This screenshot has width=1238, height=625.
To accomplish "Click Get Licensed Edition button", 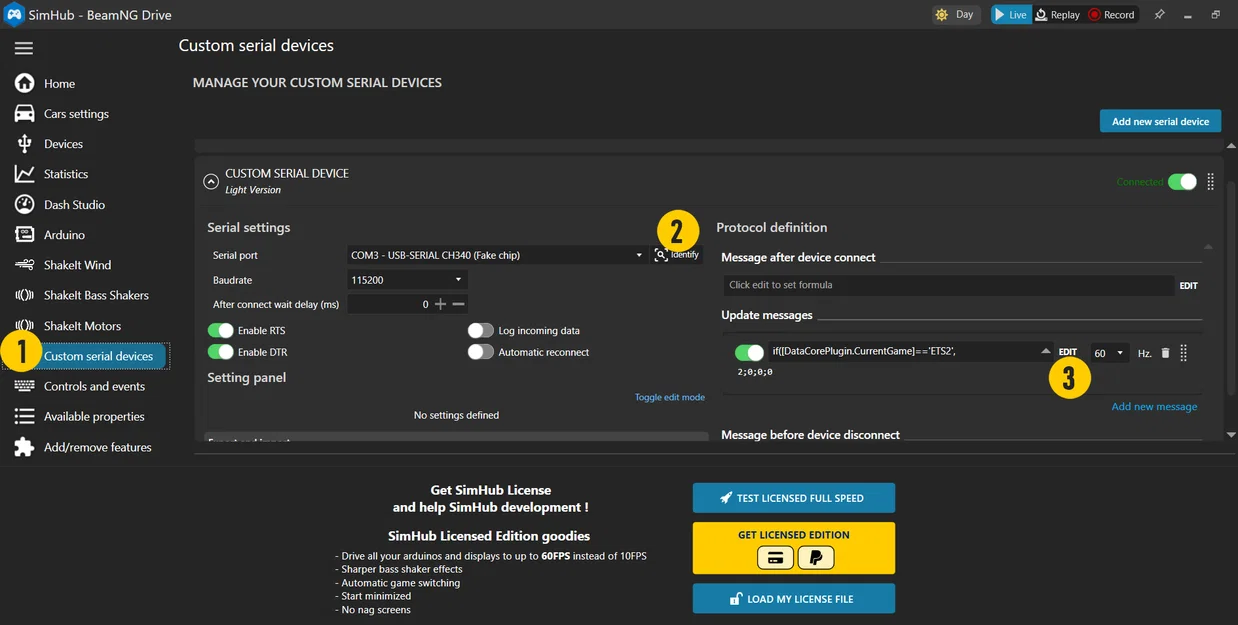I will pyautogui.click(x=794, y=548).
